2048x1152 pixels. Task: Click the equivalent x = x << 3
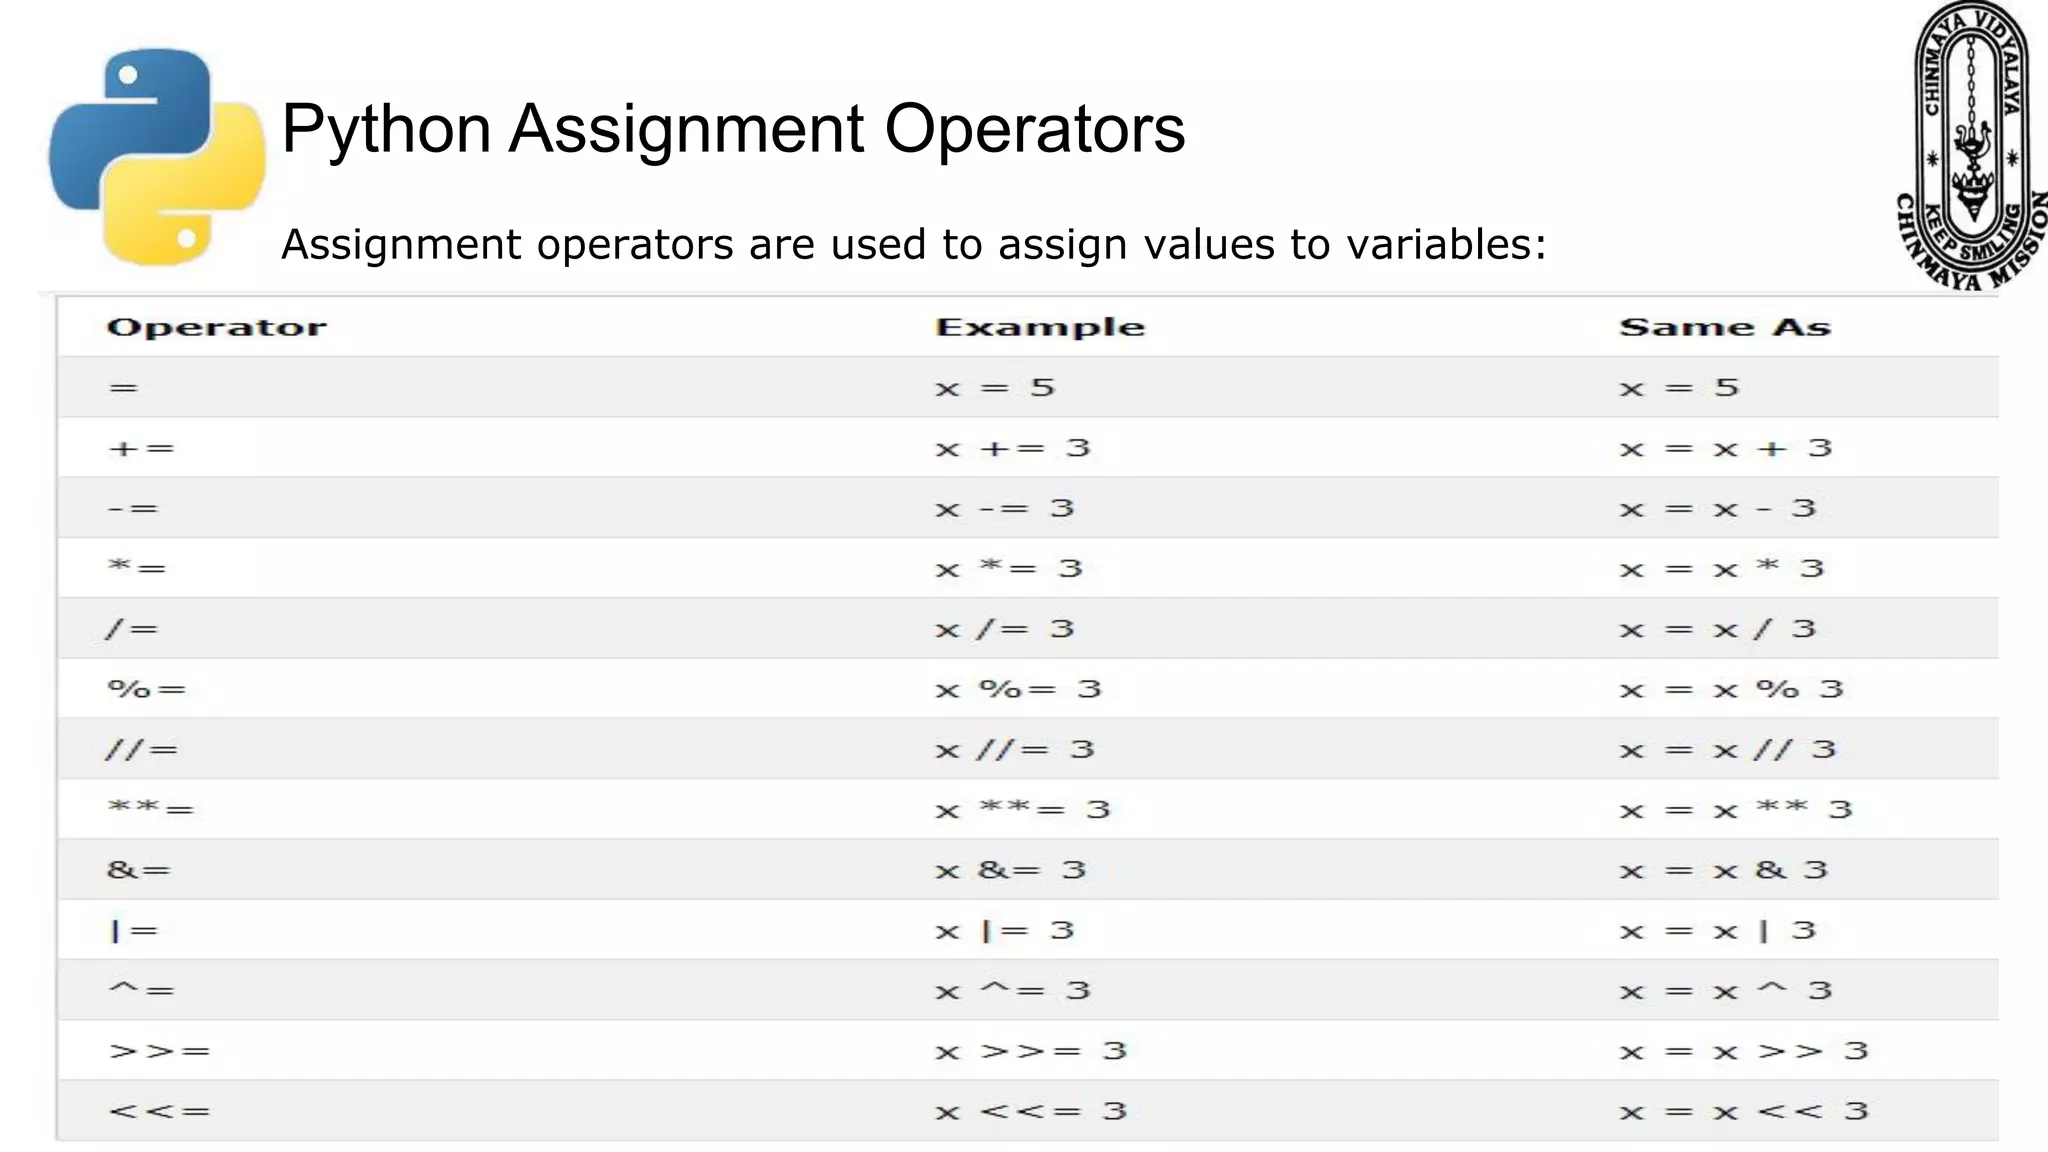click(x=1744, y=1111)
